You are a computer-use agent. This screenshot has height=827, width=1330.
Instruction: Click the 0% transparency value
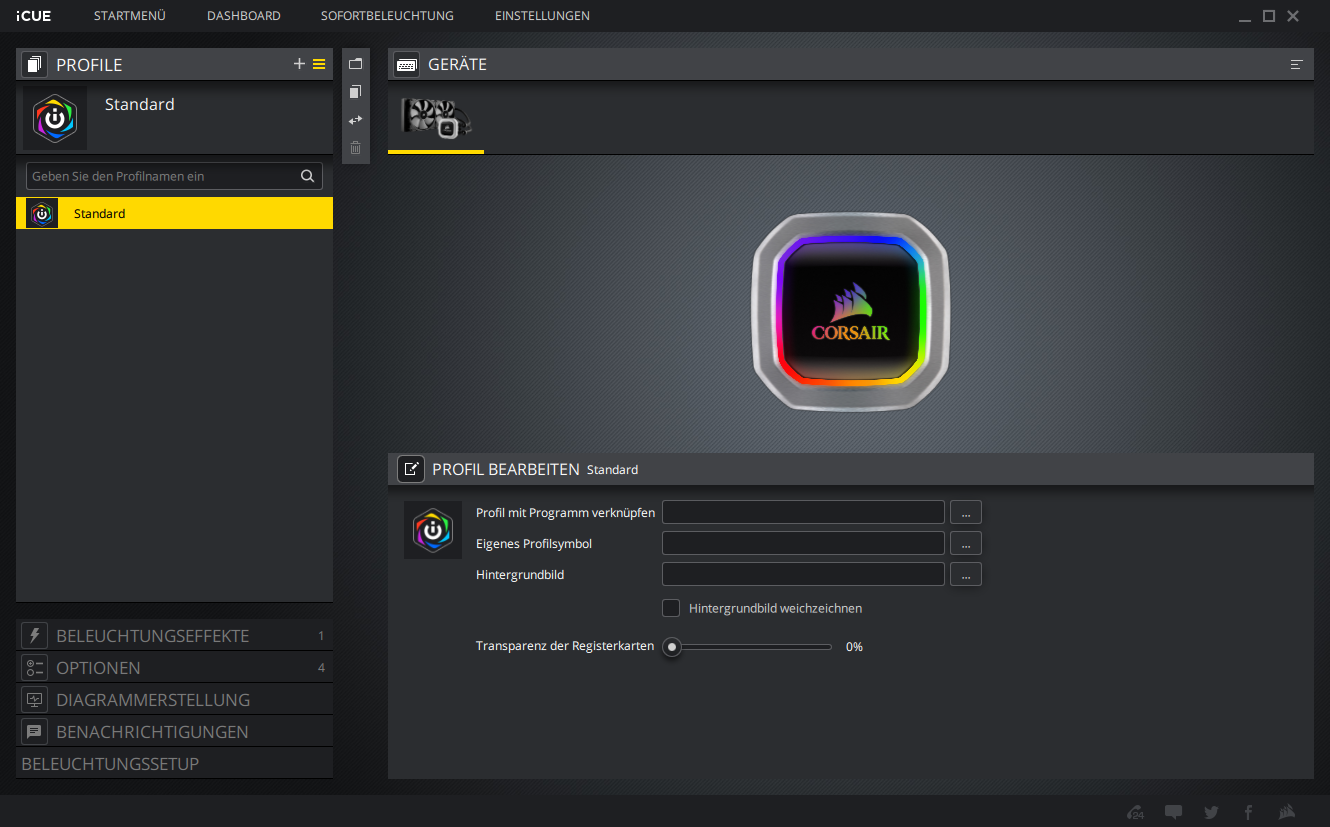(854, 647)
